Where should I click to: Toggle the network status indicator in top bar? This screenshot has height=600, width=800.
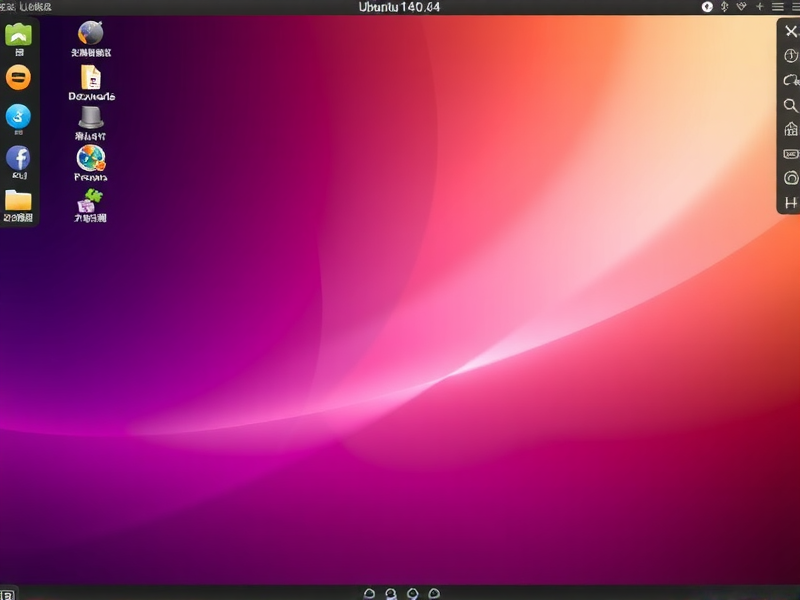[x=741, y=5]
